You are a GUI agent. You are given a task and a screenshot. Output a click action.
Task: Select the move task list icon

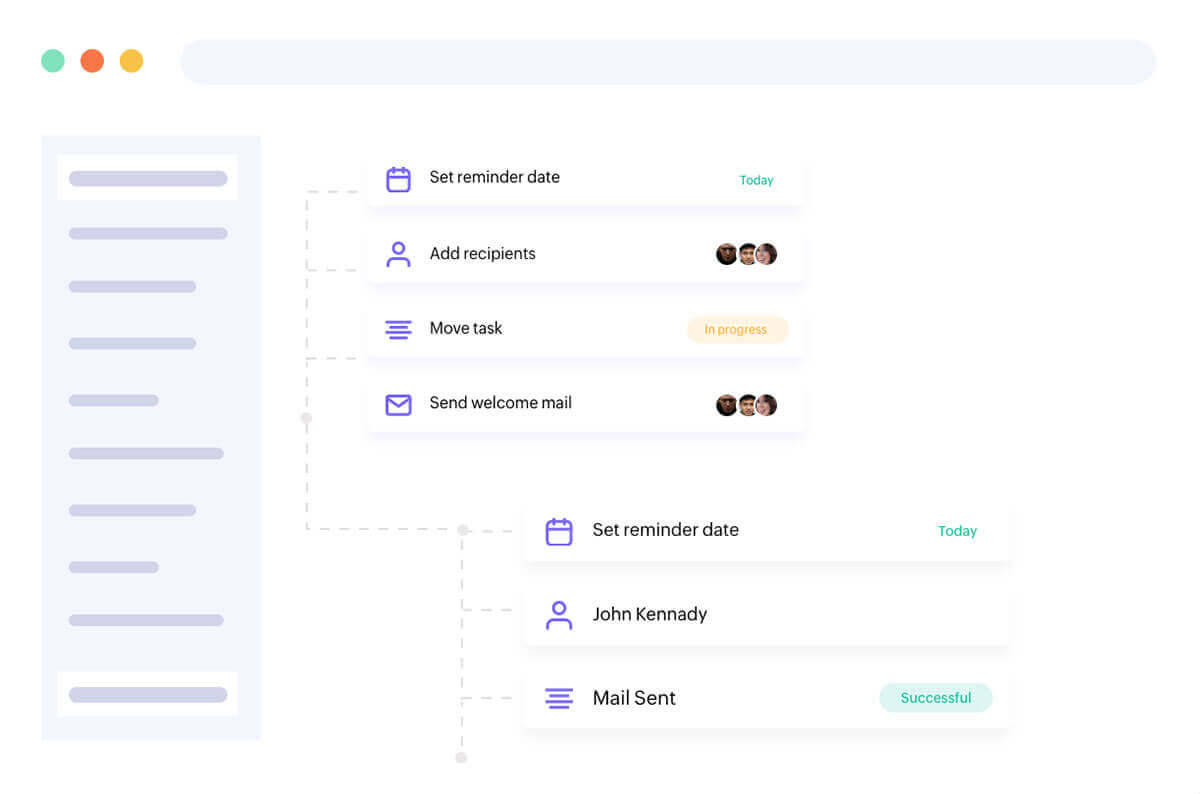point(398,328)
